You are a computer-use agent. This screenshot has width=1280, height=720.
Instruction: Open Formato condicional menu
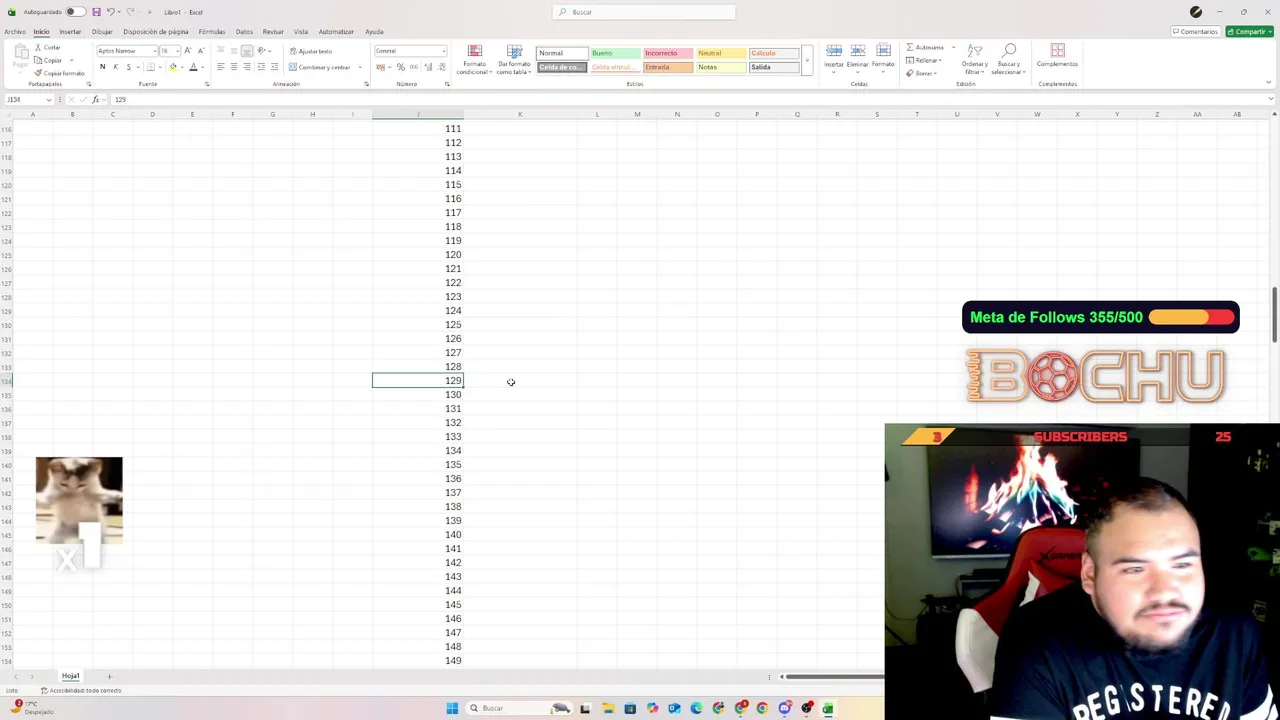click(474, 60)
